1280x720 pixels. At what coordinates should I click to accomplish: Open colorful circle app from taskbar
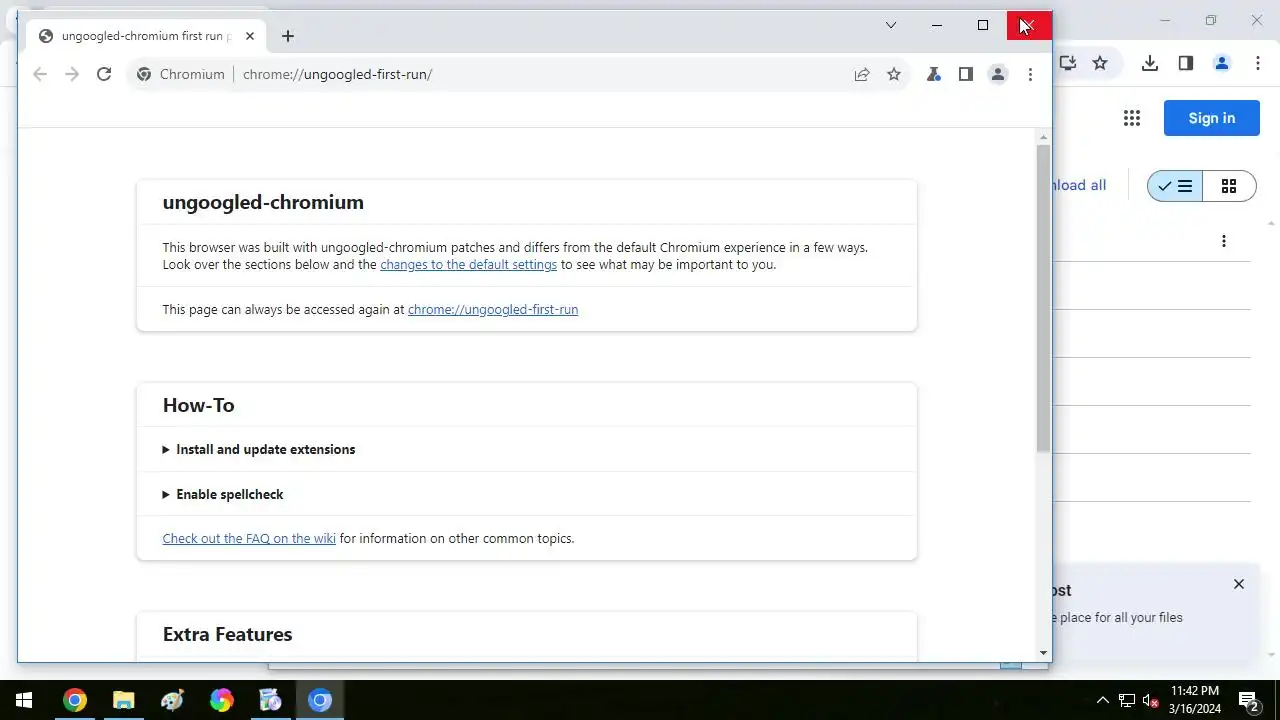222,700
